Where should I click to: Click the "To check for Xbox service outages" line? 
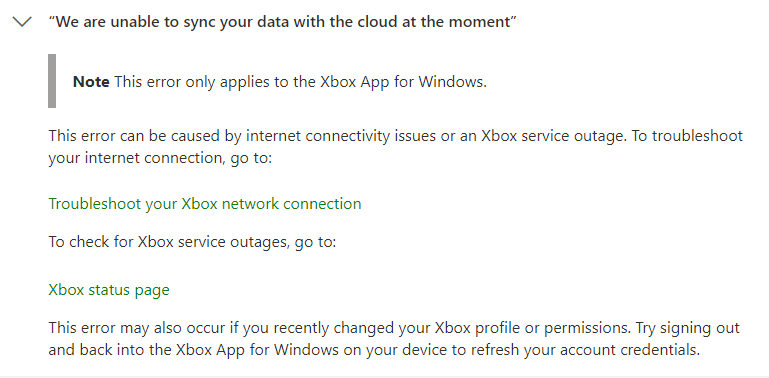192,242
